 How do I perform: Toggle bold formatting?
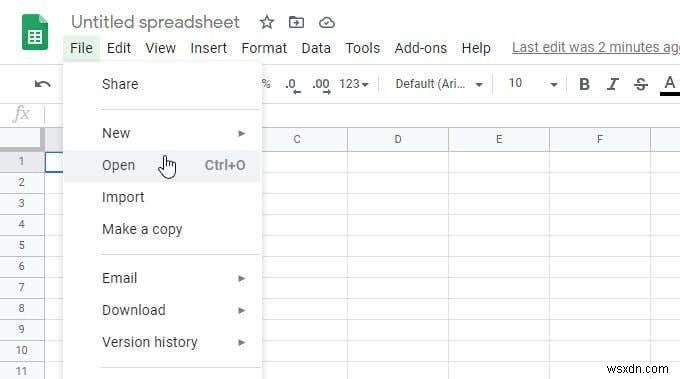584,84
